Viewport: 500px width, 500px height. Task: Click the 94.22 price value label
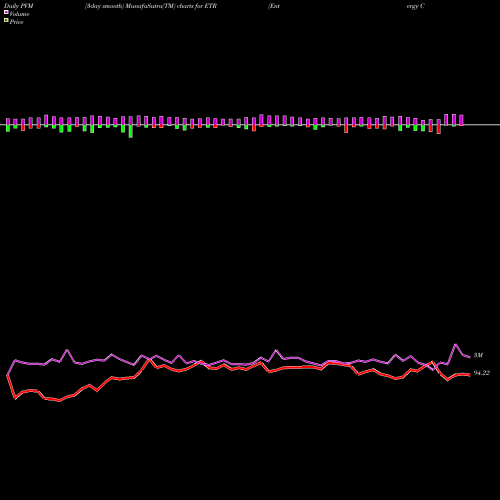[x=481, y=373]
